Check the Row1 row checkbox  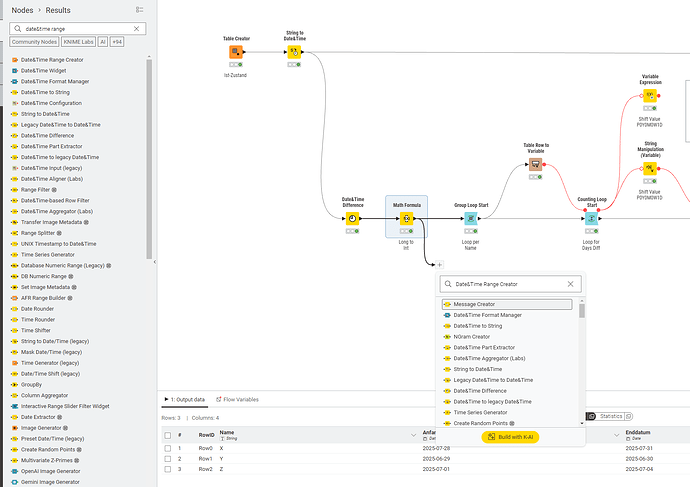click(167, 458)
